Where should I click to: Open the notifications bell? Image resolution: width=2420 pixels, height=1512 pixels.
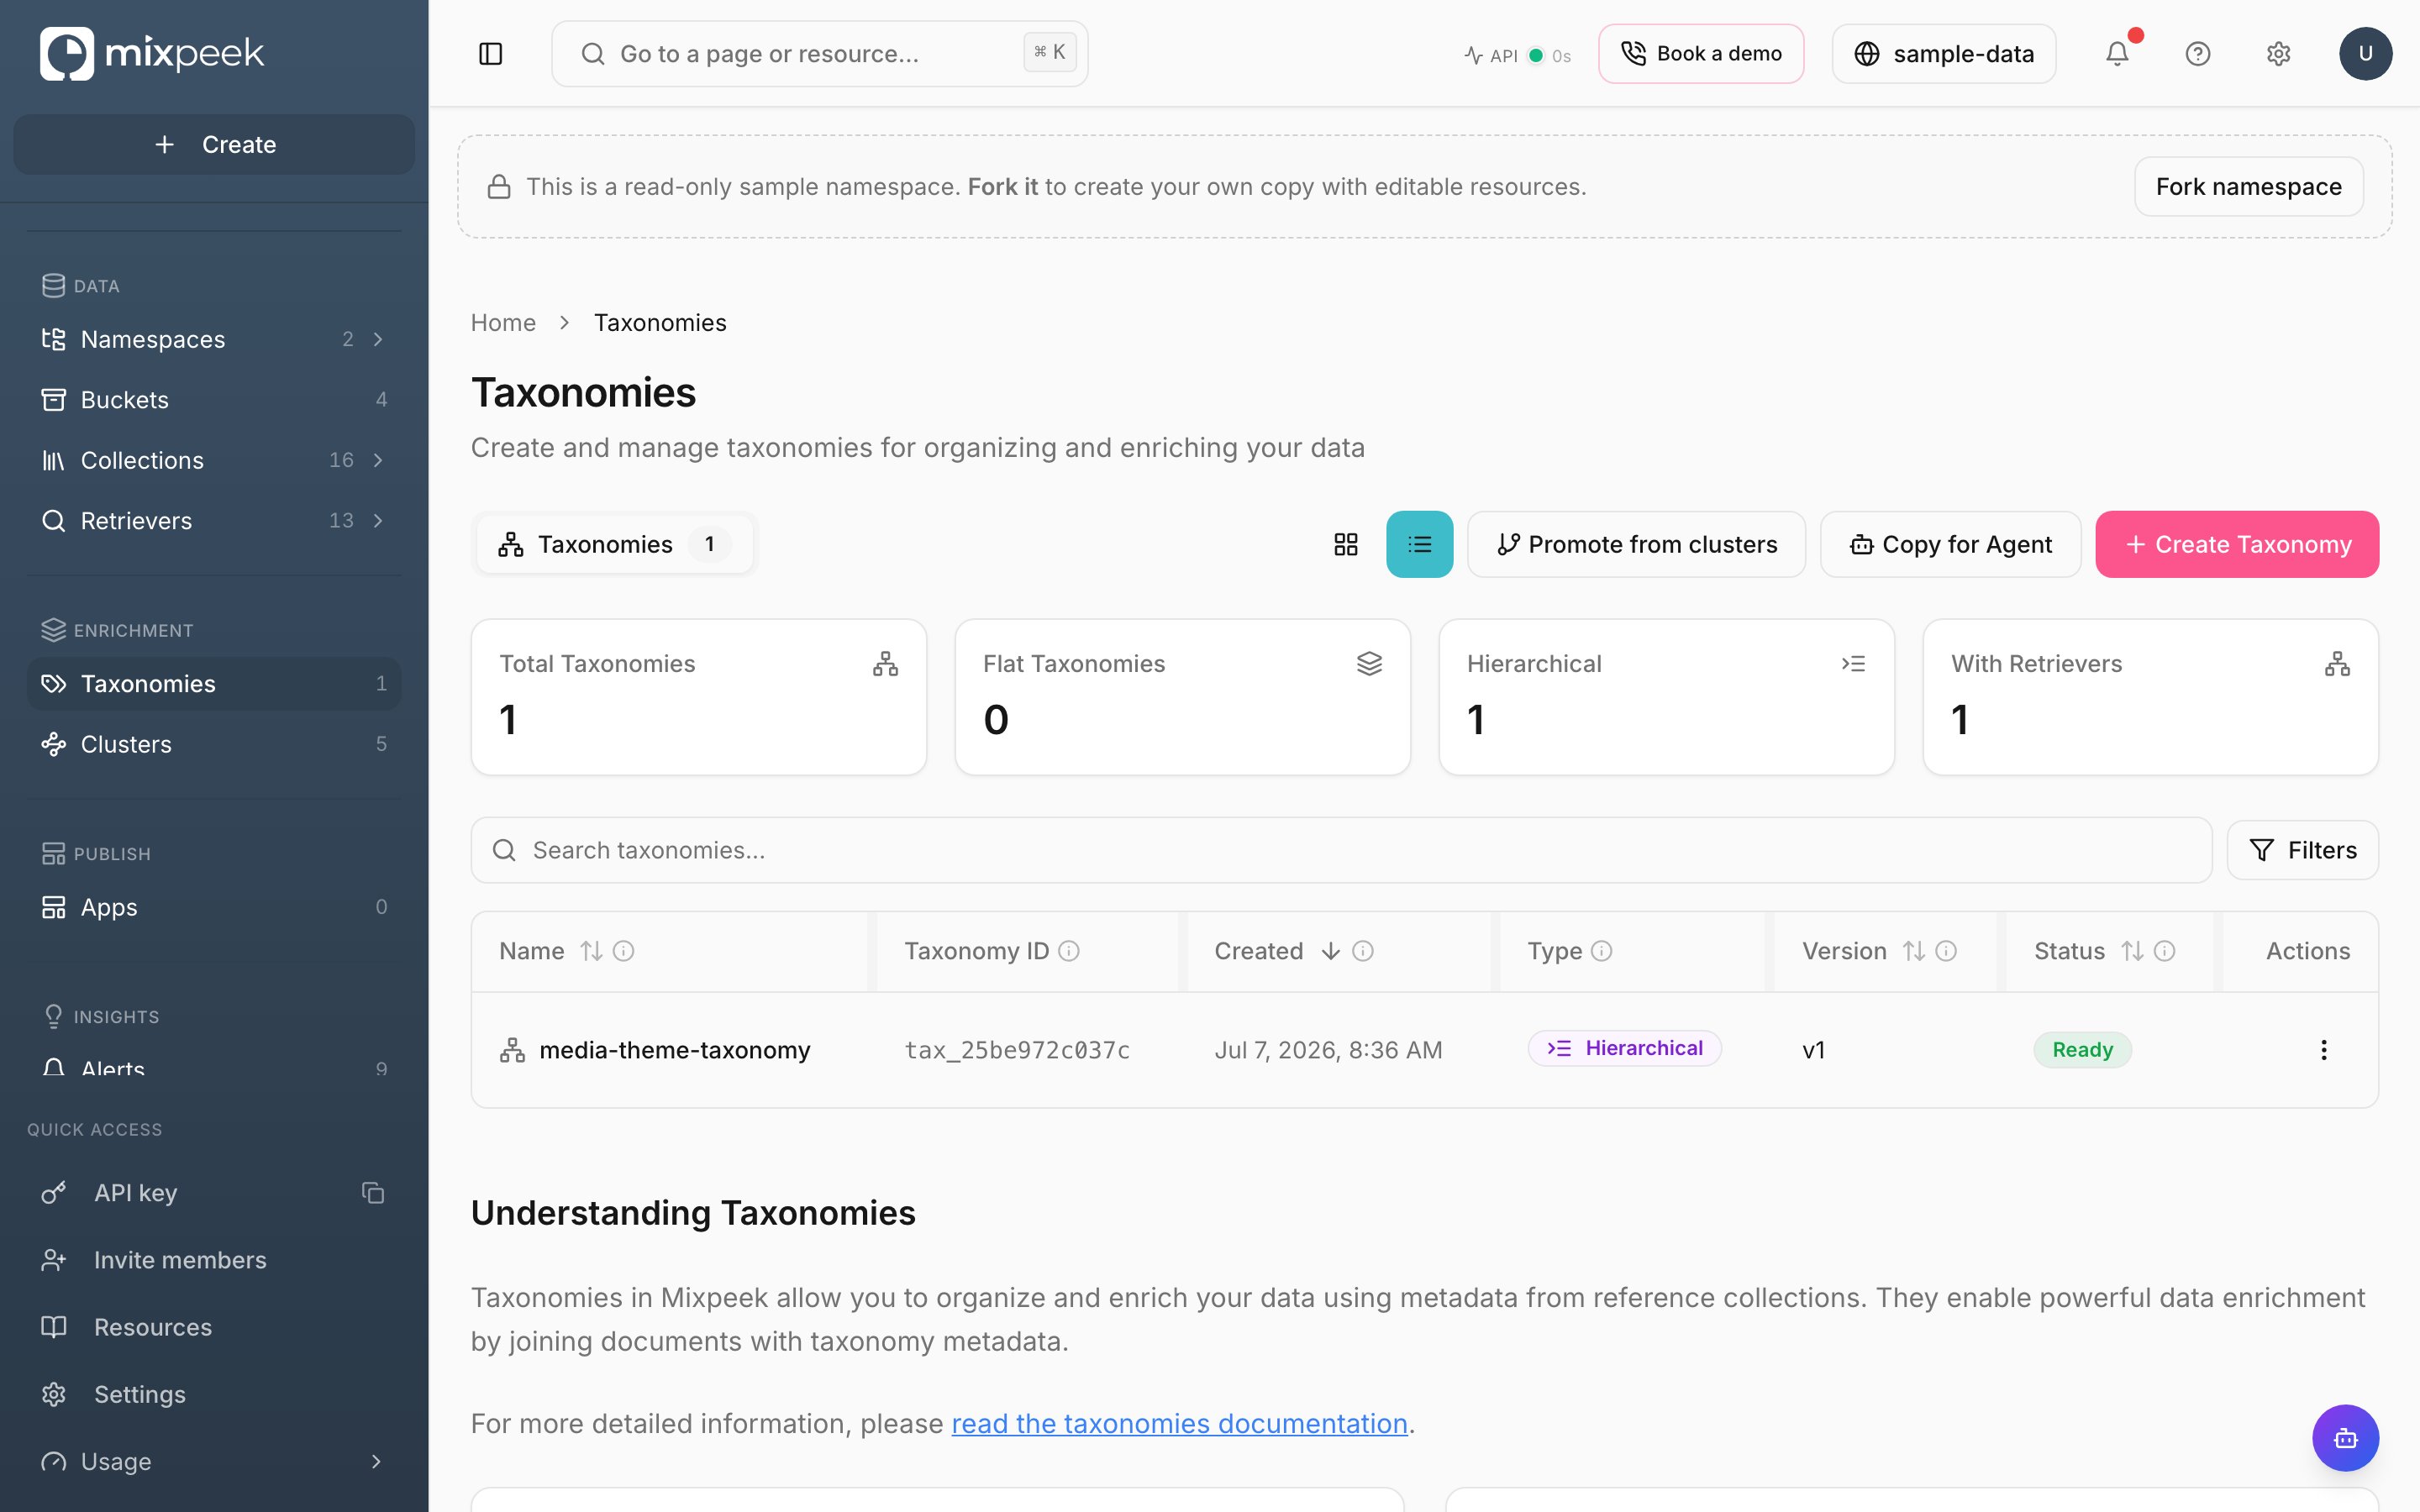point(2117,54)
